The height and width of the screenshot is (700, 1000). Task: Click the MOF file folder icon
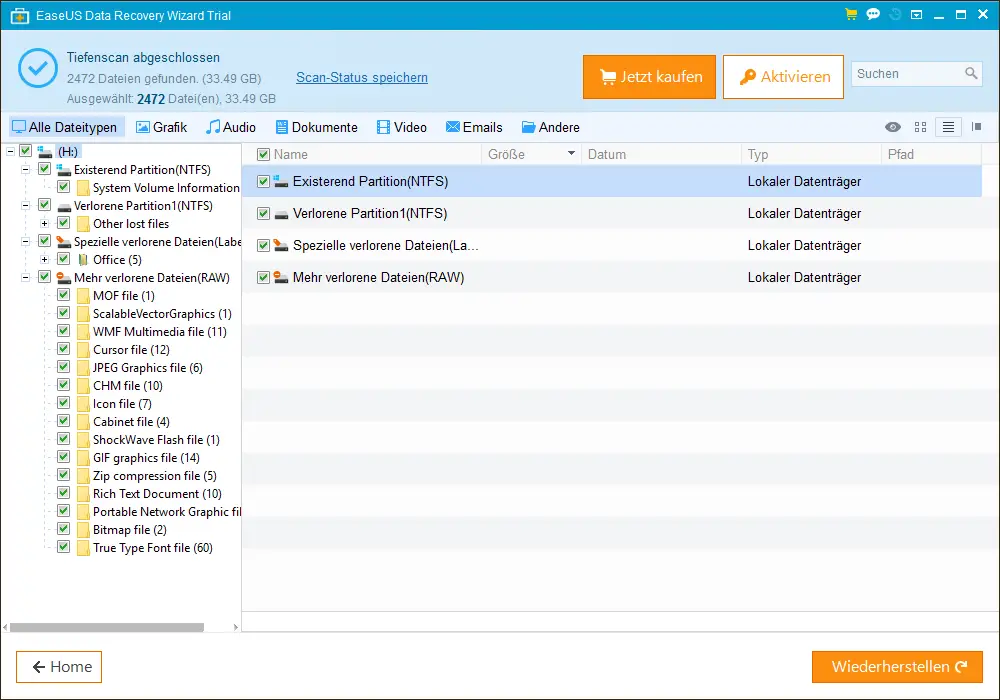pos(83,296)
